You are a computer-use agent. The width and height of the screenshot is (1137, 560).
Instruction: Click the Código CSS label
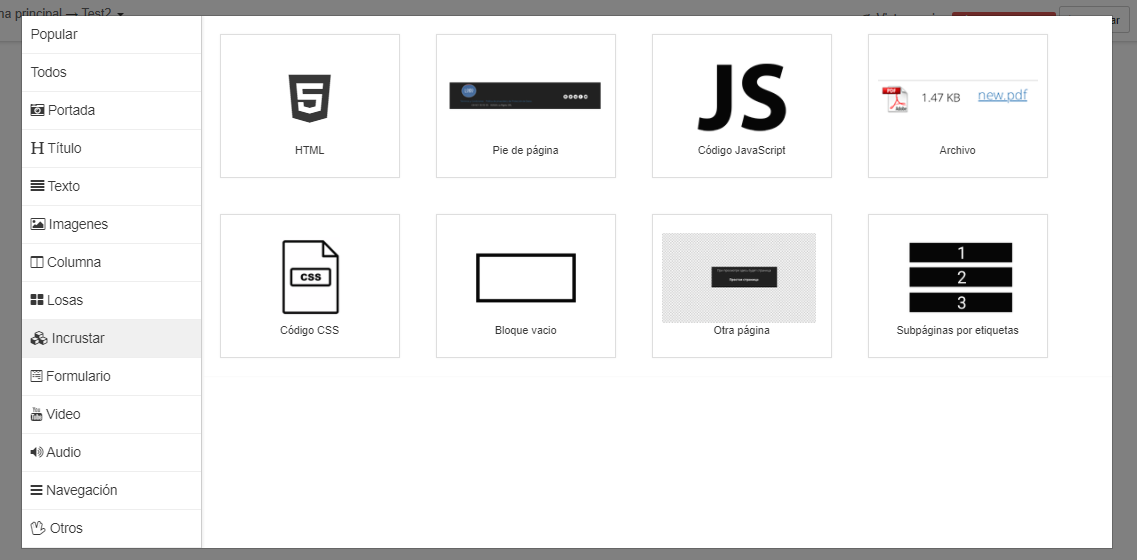[310, 331]
